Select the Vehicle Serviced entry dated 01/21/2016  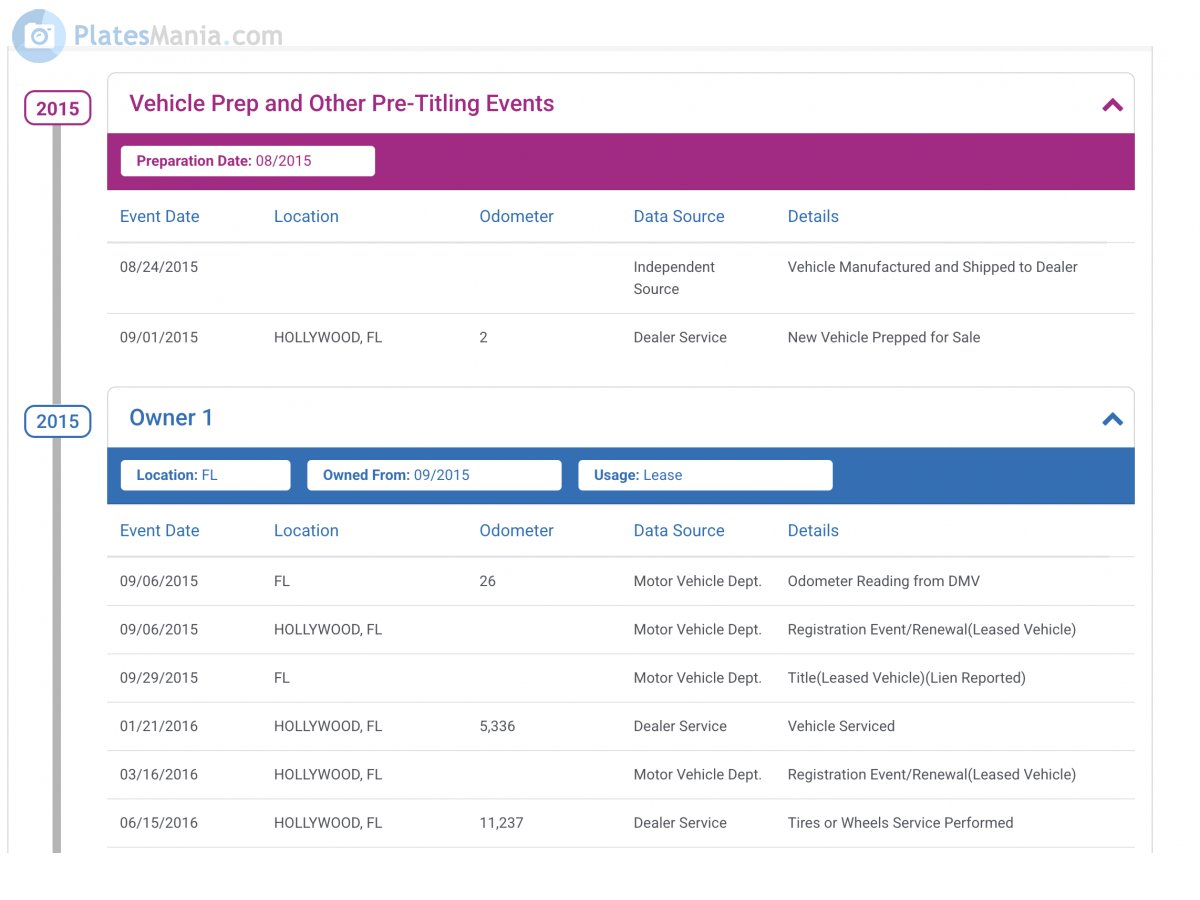click(x=841, y=726)
